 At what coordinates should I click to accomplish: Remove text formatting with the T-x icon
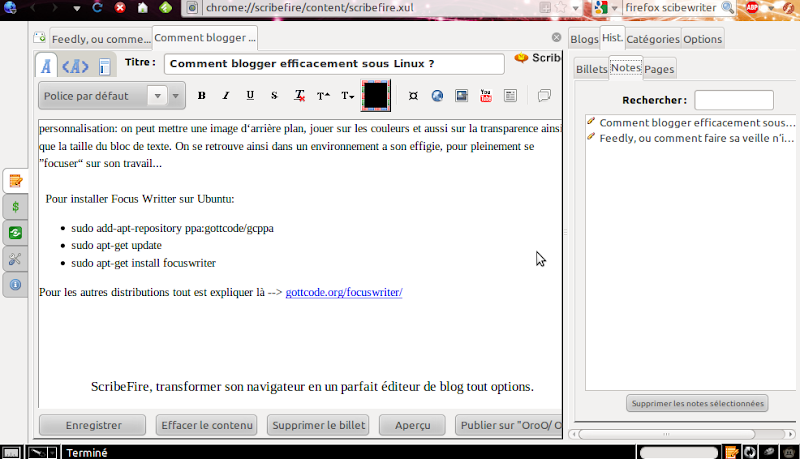click(299, 95)
